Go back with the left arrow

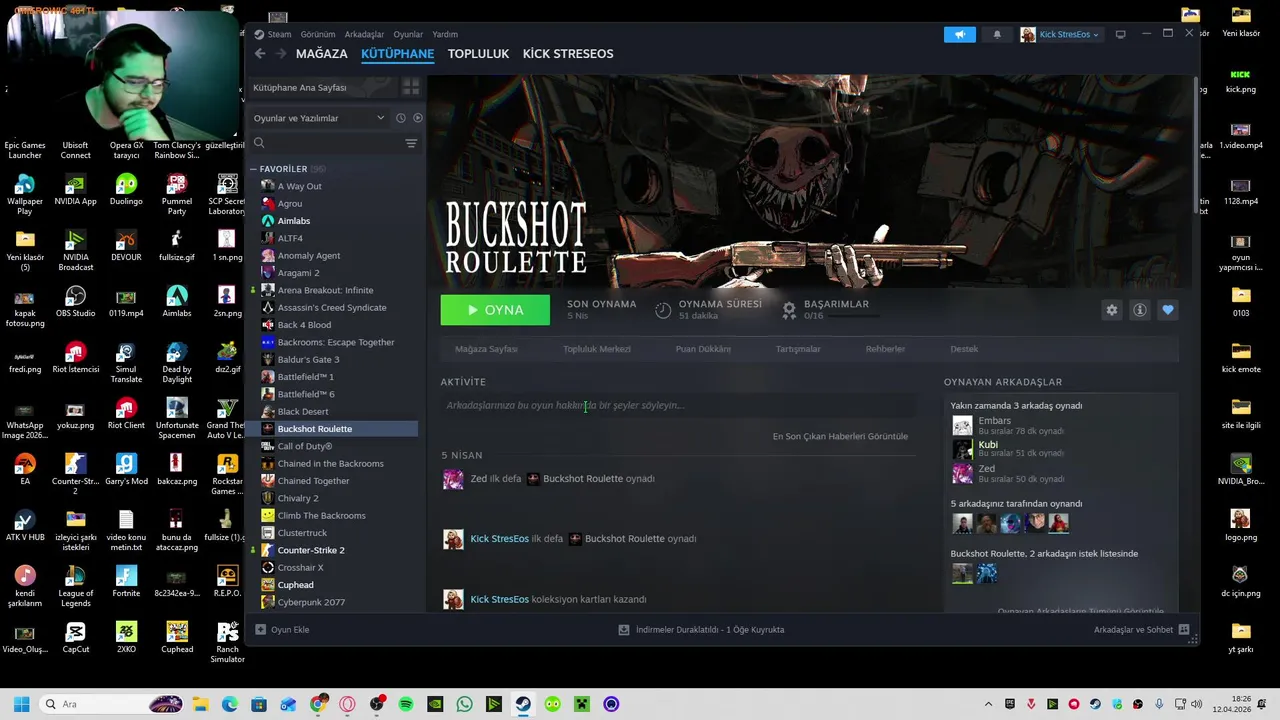point(260,54)
